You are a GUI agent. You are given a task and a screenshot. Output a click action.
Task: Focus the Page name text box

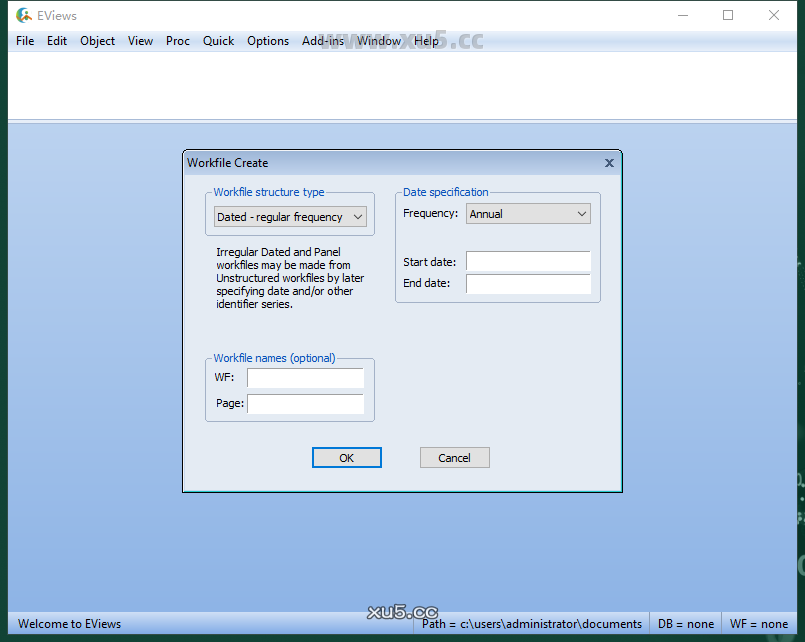[305, 404]
